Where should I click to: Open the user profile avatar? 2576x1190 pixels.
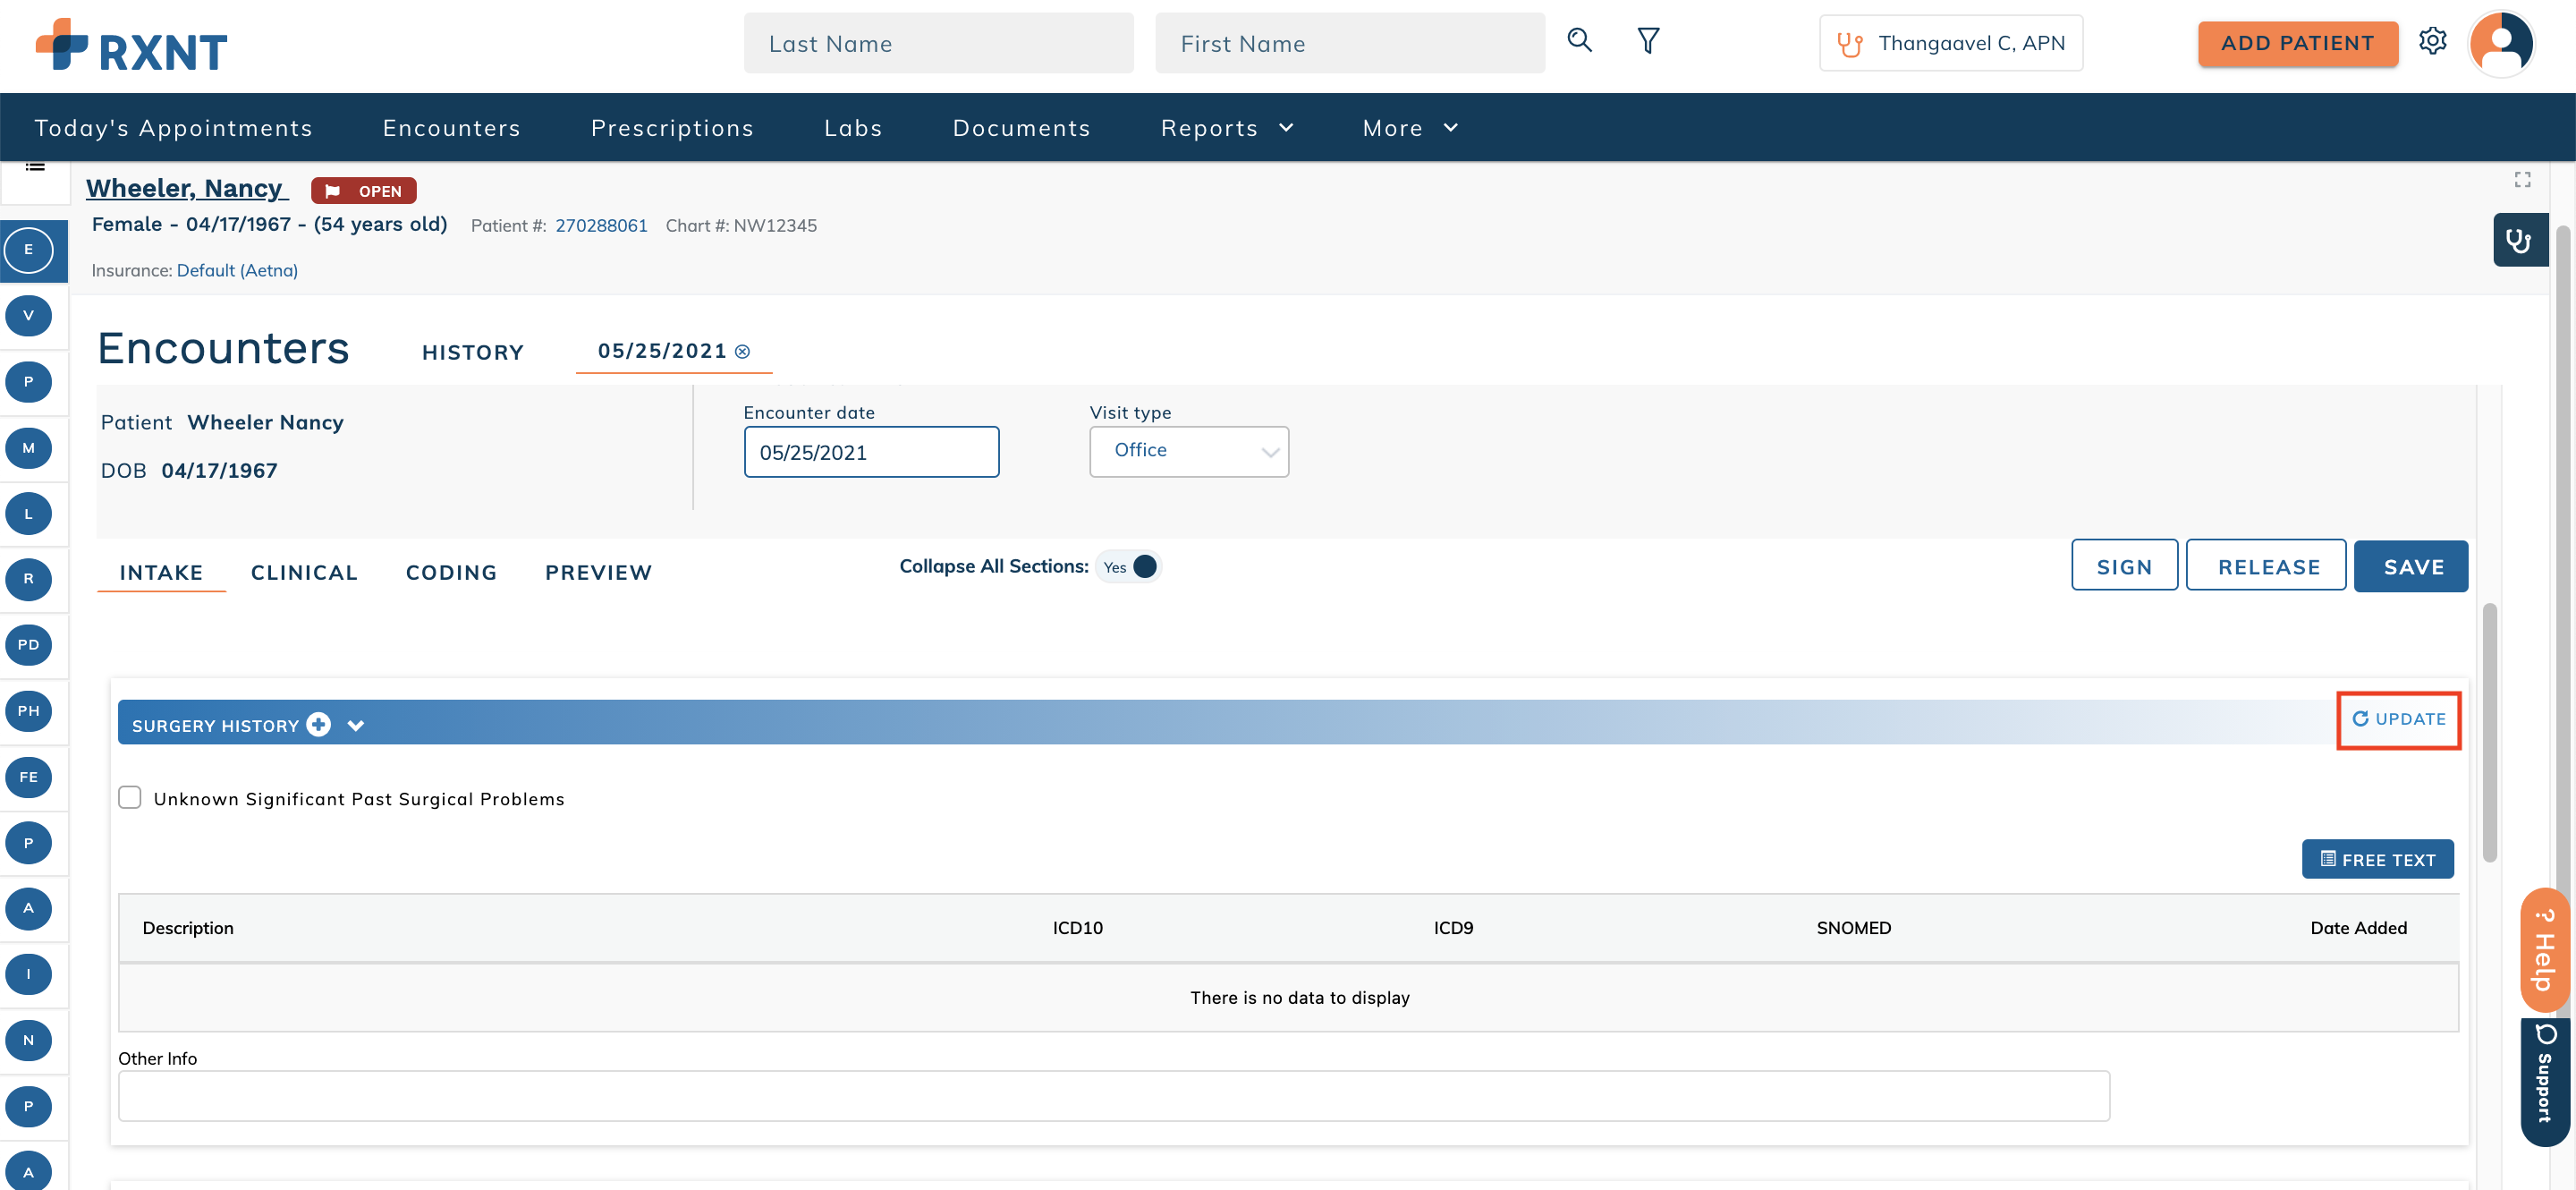(2501, 43)
